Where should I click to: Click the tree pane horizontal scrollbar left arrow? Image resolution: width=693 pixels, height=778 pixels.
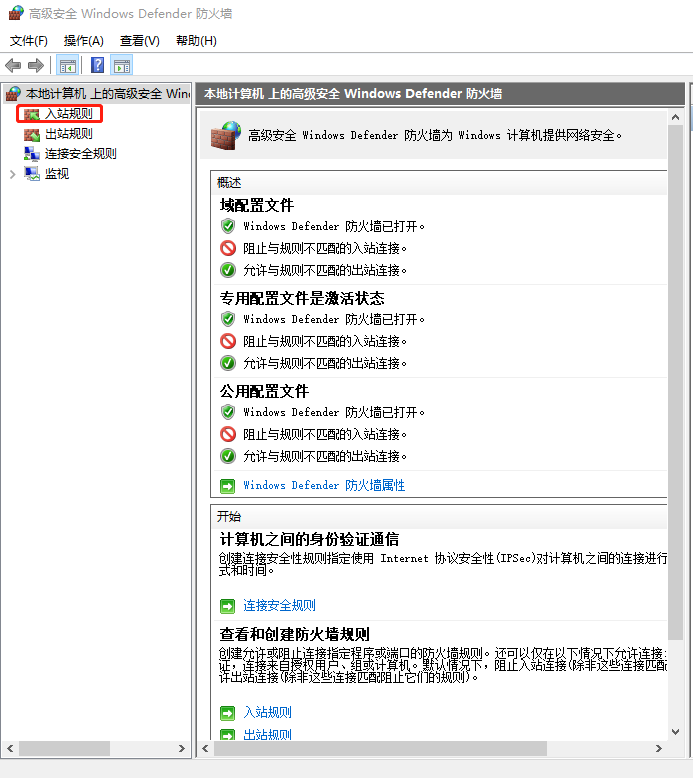pyautogui.click(x=10, y=748)
